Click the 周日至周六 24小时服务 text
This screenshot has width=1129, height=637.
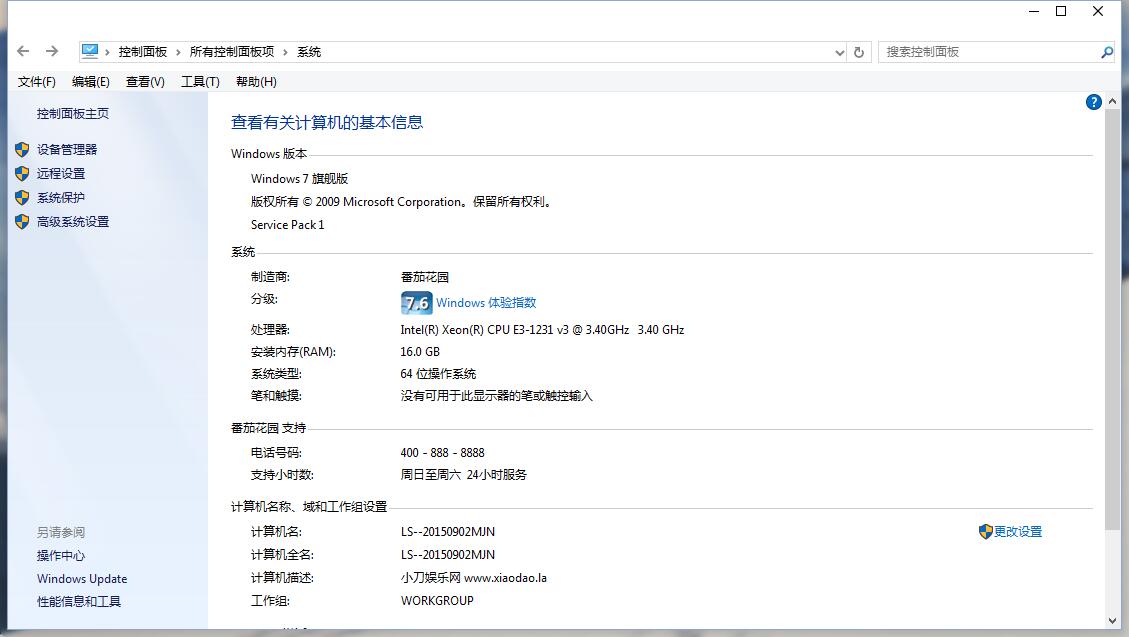464,475
